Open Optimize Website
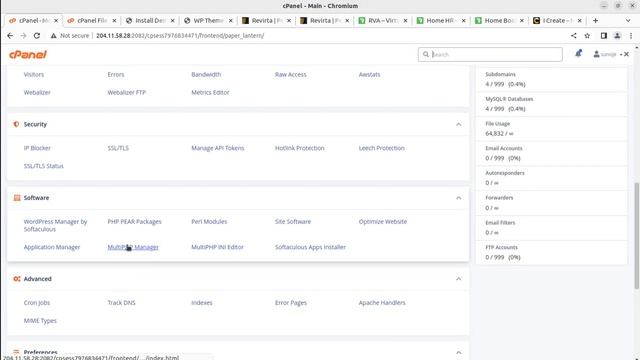 (383, 222)
